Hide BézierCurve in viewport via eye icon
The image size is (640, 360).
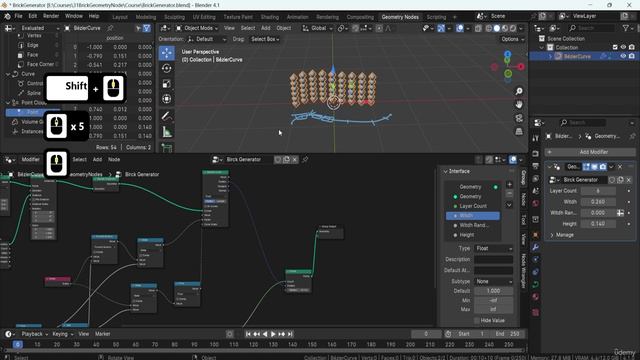(623, 56)
